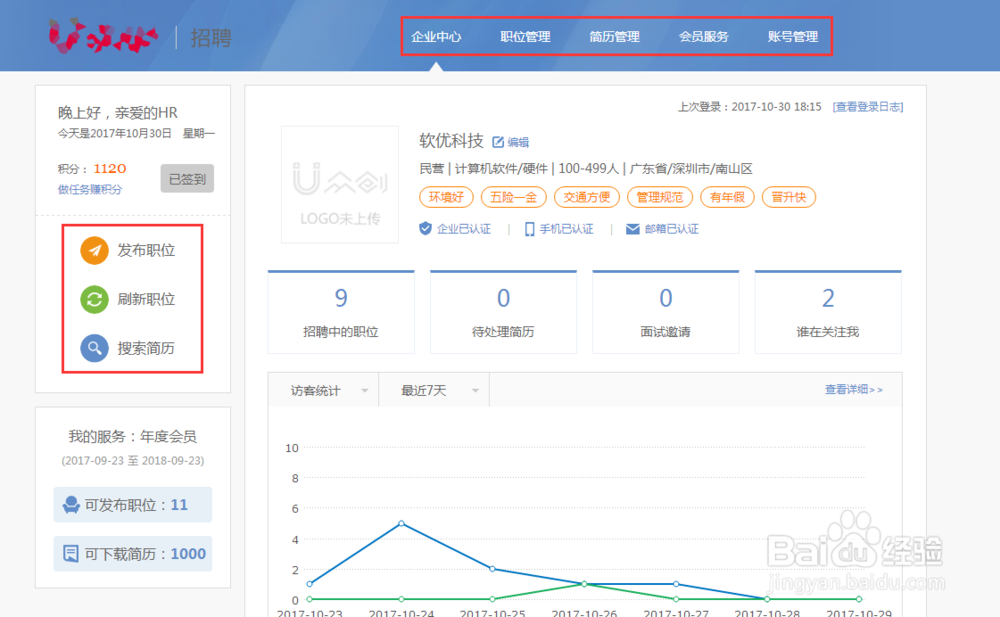Open the 企业中心 tab
Image resolution: width=1000 pixels, height=617 pixels.
[436, 37]
